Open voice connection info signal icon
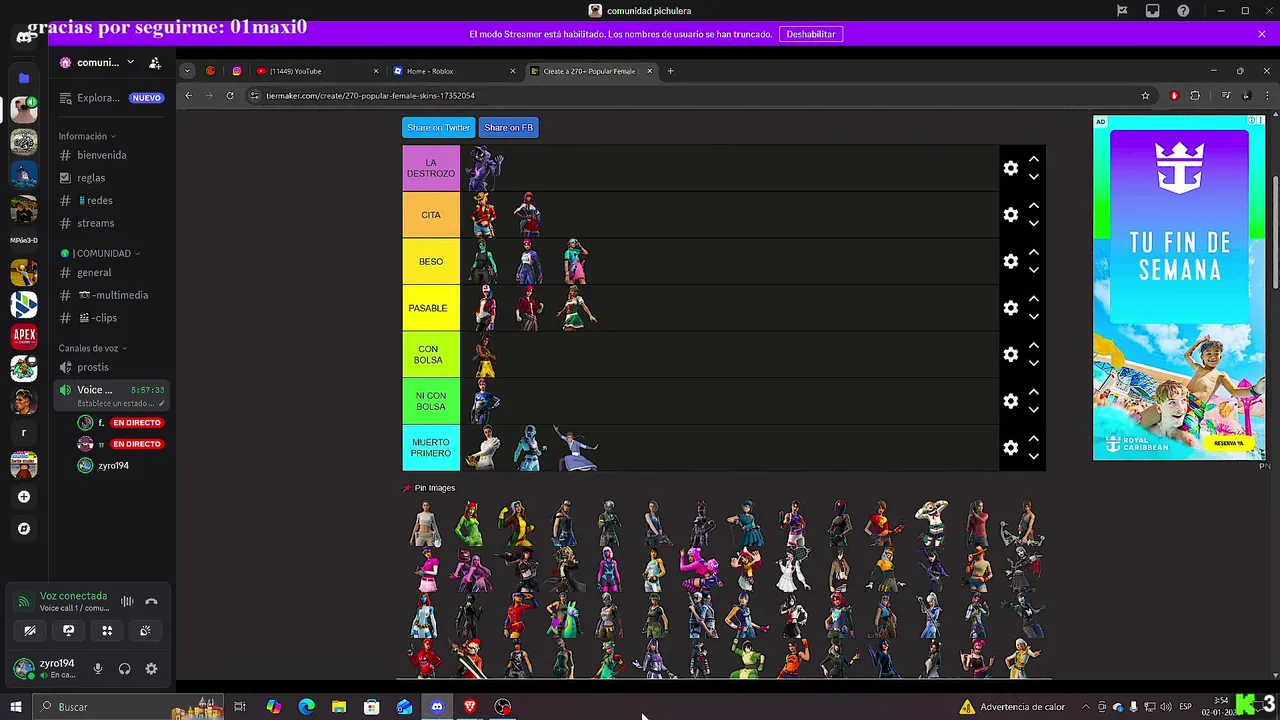This screenshot has width=1280, height=720. pos(23,602)
